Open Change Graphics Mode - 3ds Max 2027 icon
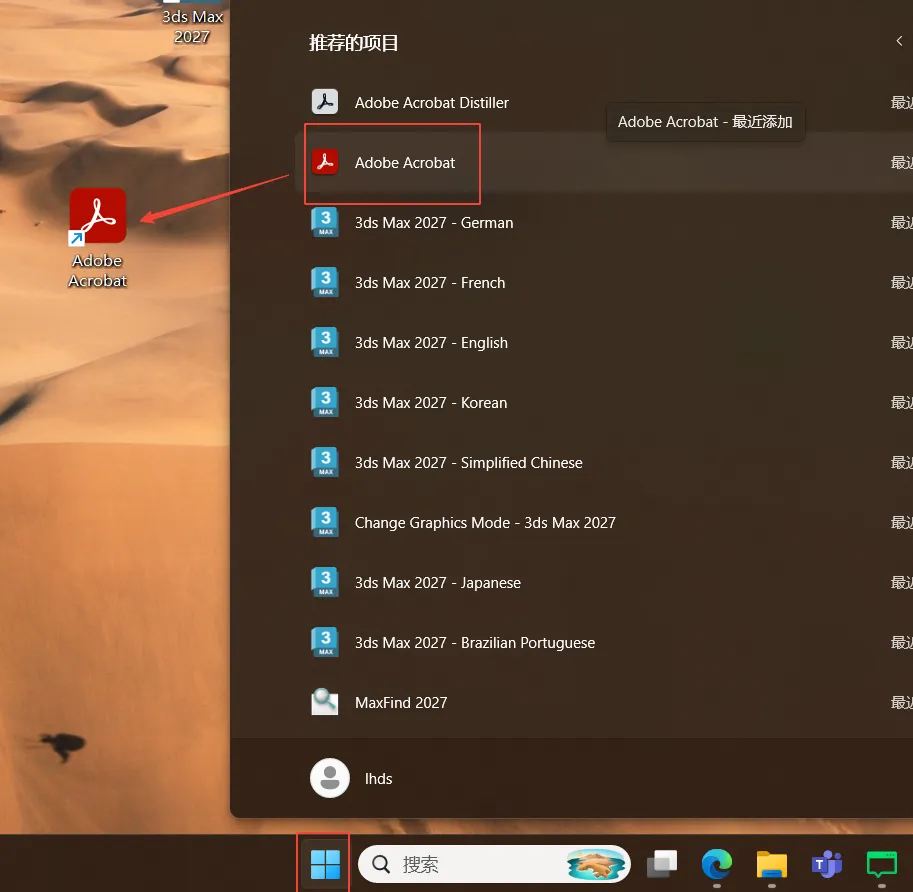 coord(325,522)
